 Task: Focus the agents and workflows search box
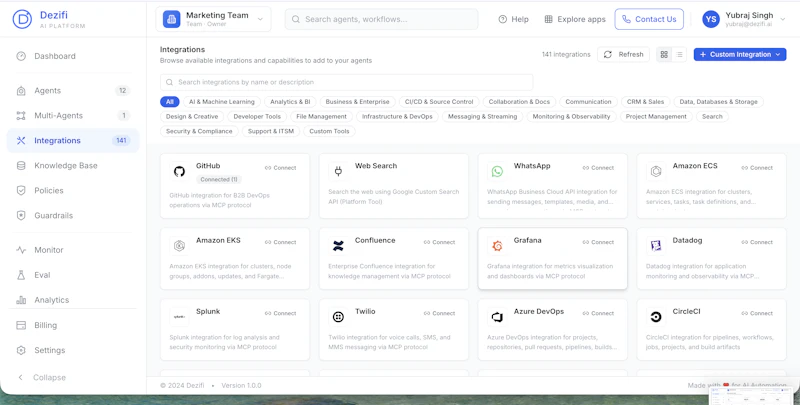pos(381,19)
